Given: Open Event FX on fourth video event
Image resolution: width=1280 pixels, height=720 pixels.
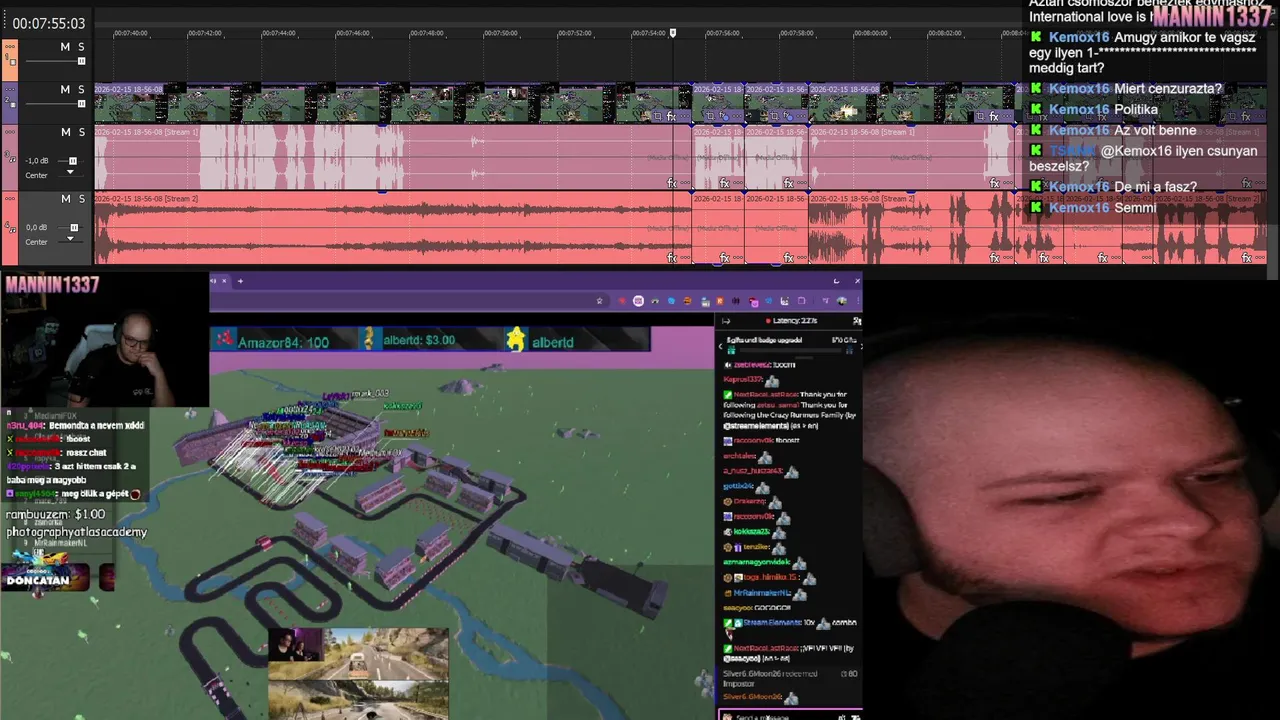Looking at the screenshot, I should 994,117.
